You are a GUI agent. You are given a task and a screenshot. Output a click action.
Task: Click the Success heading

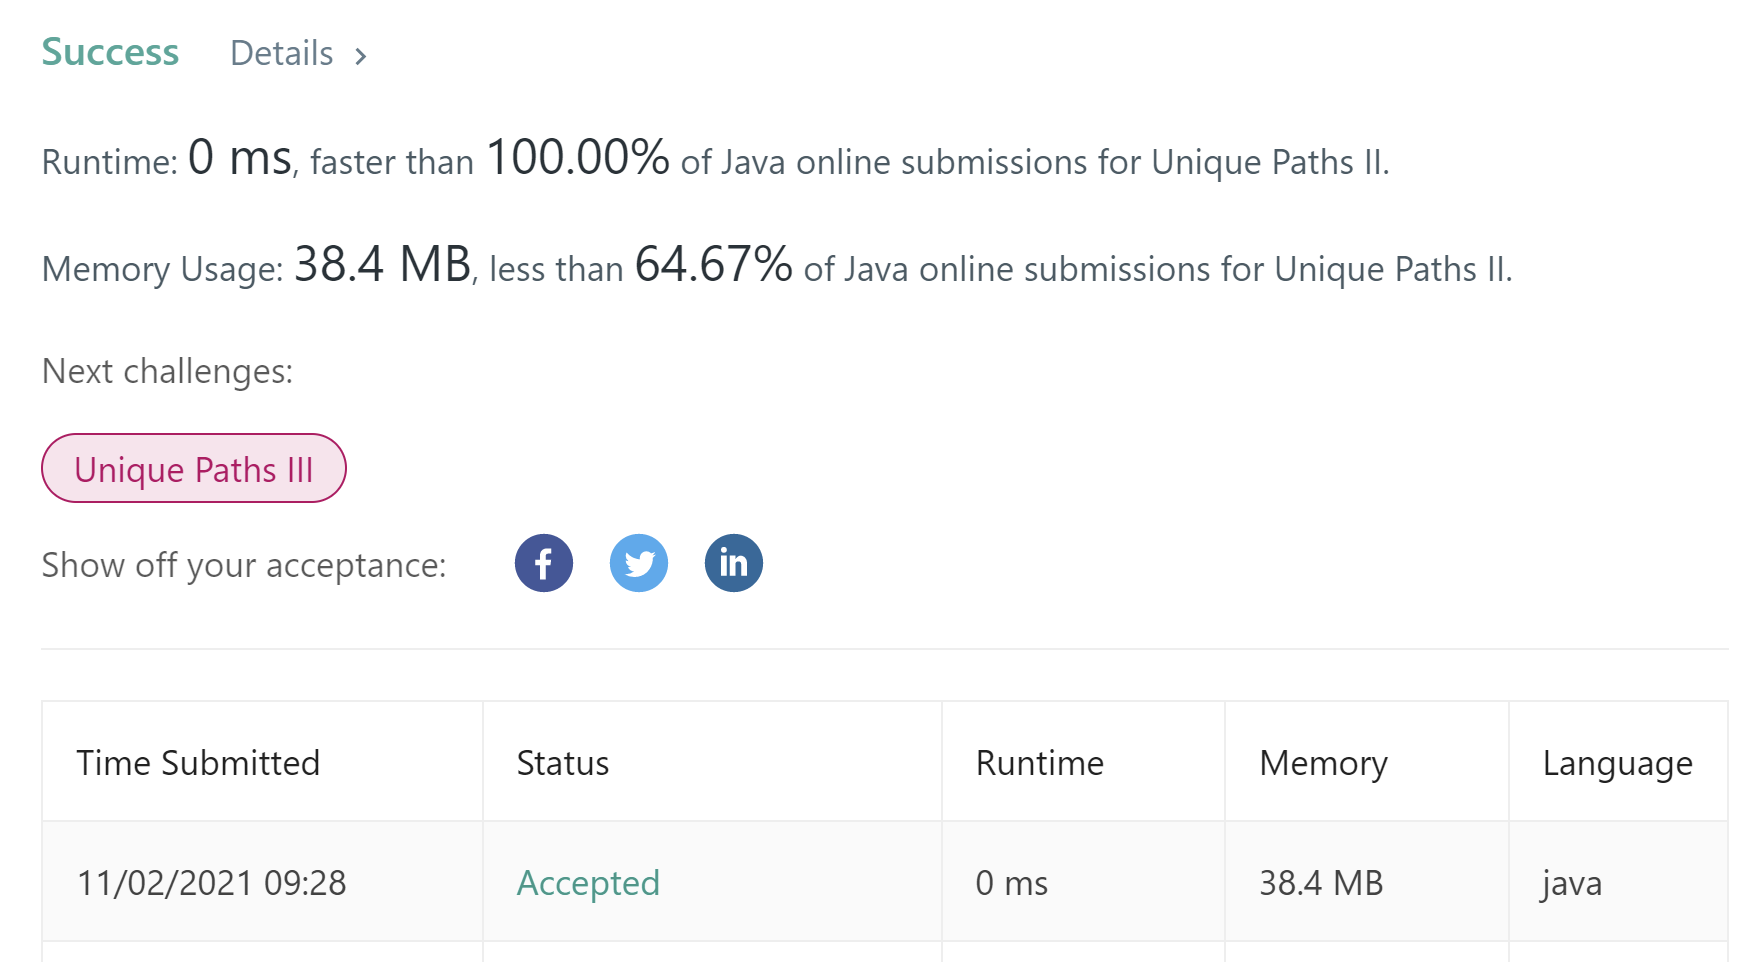[x=110, y=52]
